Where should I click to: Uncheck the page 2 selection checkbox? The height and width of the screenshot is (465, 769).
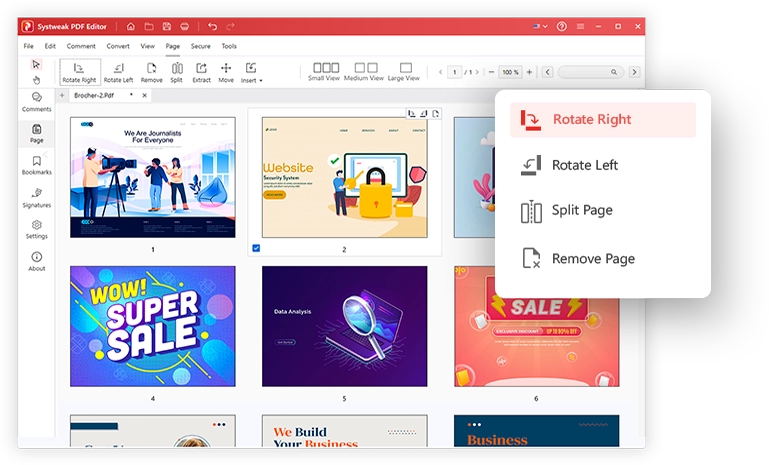click(256, 247)
